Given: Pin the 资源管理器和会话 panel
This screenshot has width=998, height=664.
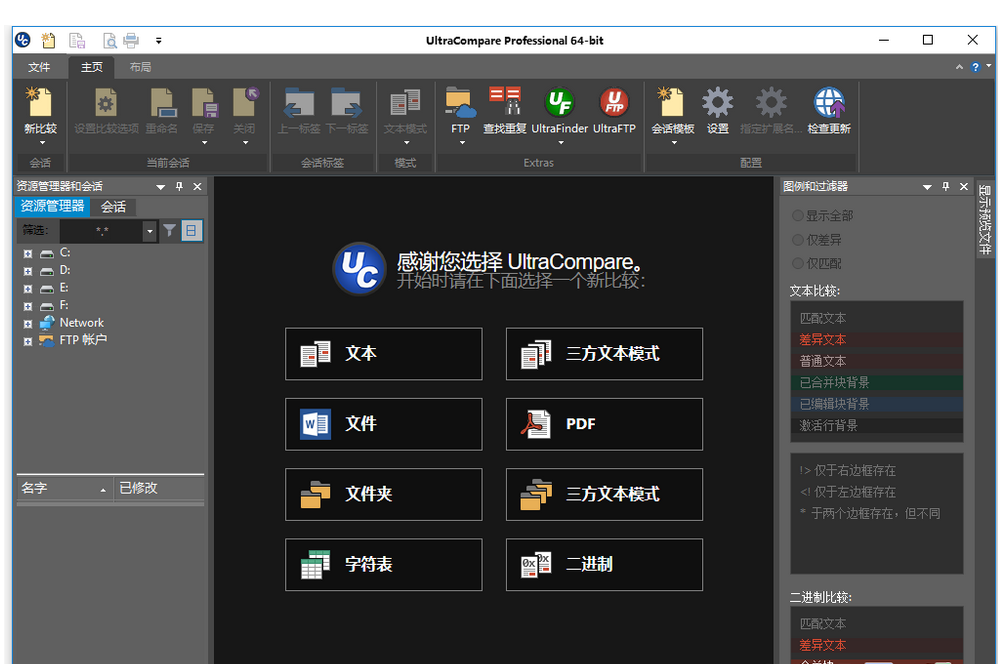Looking at the screenshot, I should 179,186.
